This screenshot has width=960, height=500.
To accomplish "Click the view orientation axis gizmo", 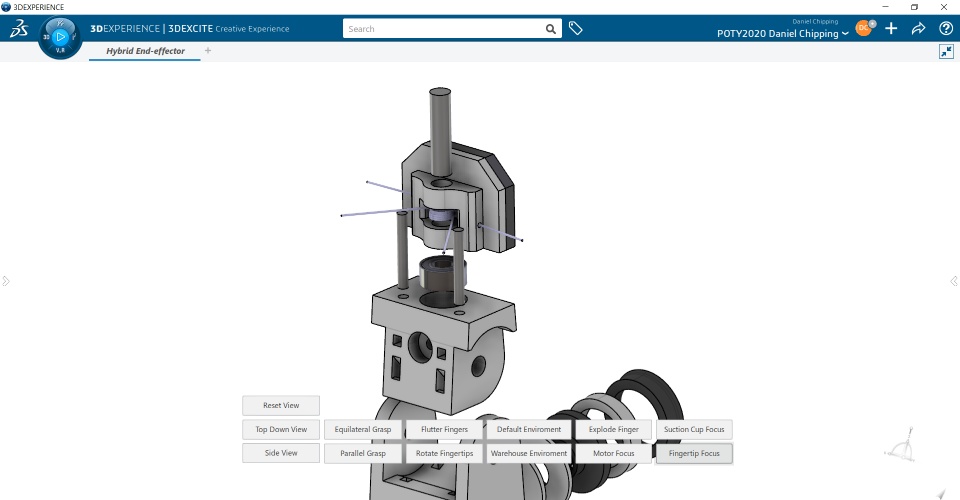I will (901, 446).
